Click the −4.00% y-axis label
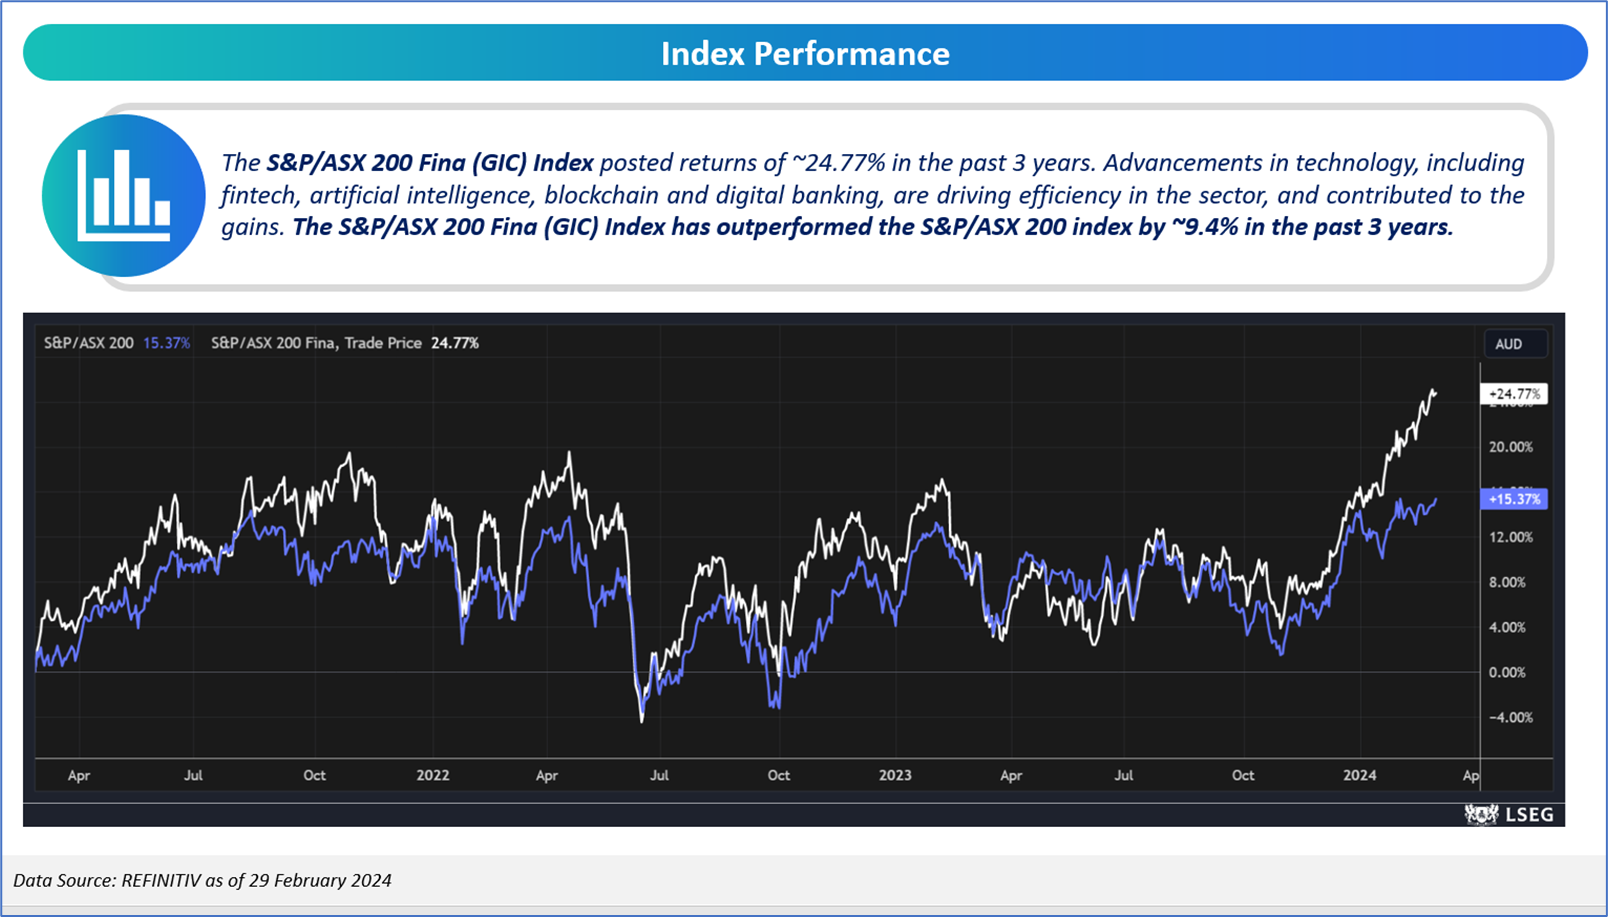 (1510, 717)
